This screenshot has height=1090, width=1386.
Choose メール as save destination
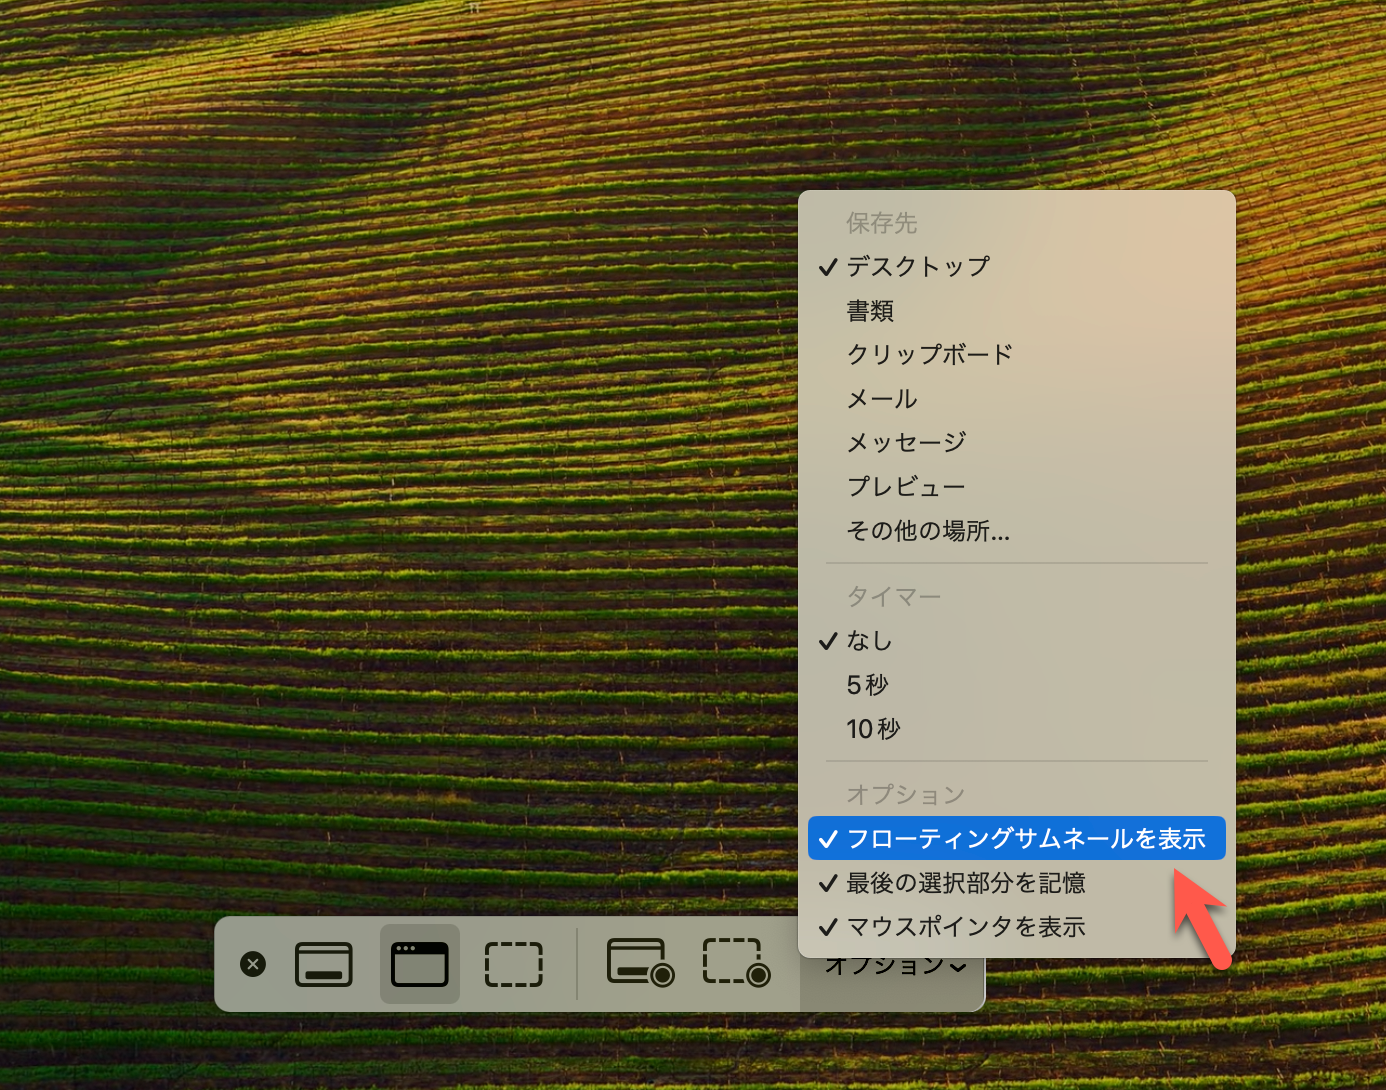click(881, 398)
